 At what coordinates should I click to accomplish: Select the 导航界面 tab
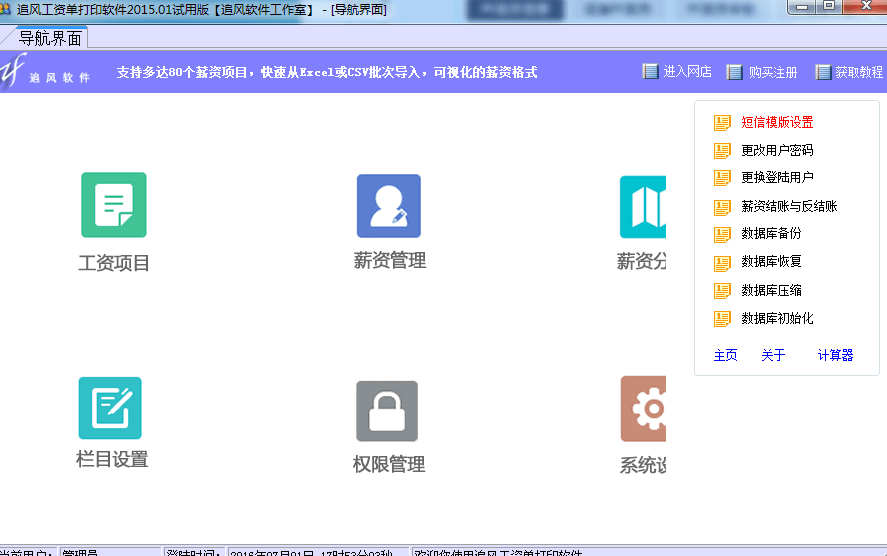click(x=50, y=38)
